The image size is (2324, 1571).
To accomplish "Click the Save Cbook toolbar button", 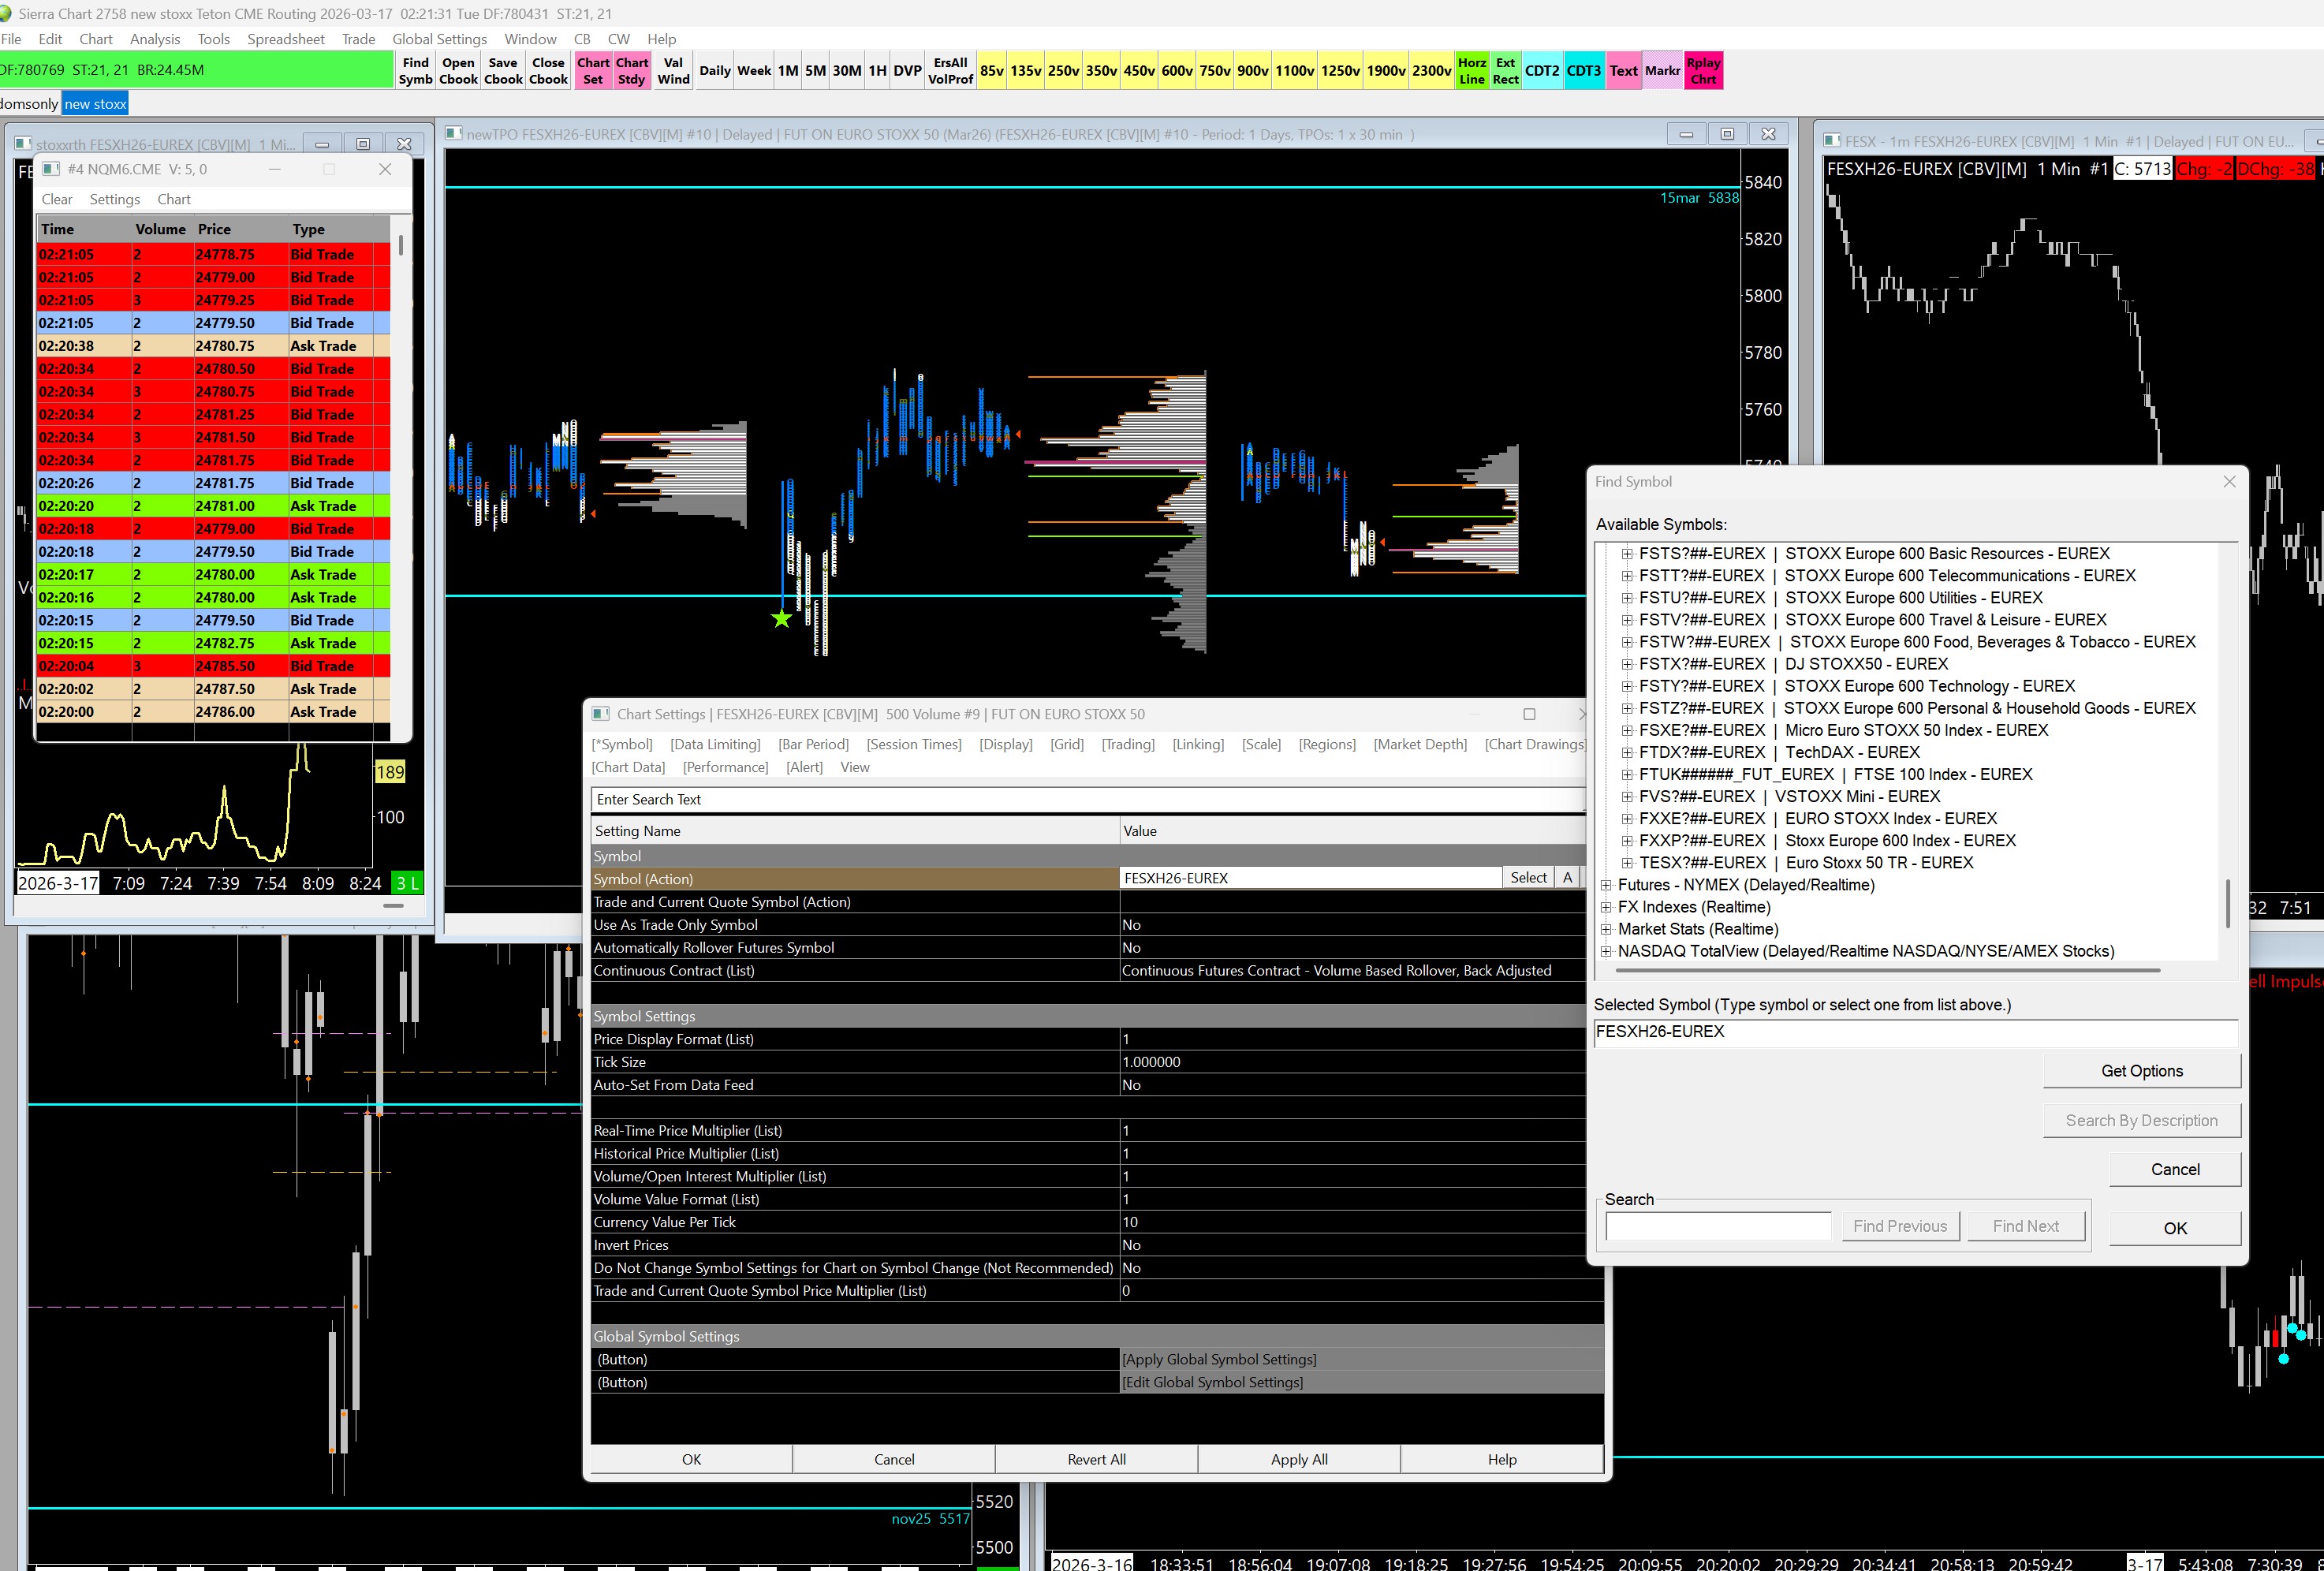I will [x=503, y=70].
